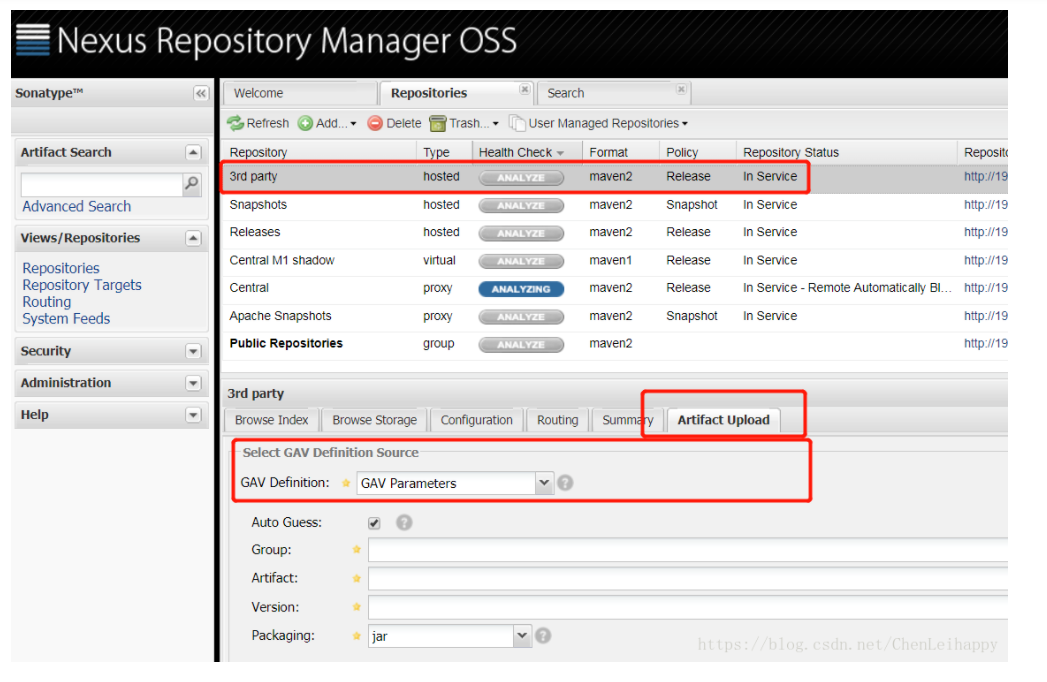Open the Browse Storage tab
The width and height of the screenshot is (1047, 682).
point(375,420)
